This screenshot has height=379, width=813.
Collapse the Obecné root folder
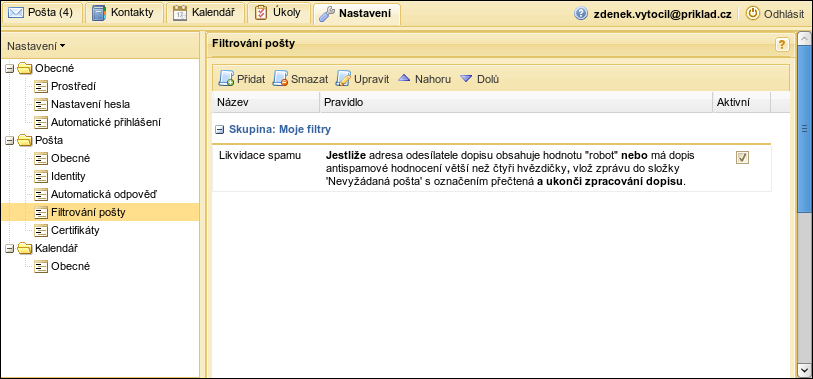9,68
